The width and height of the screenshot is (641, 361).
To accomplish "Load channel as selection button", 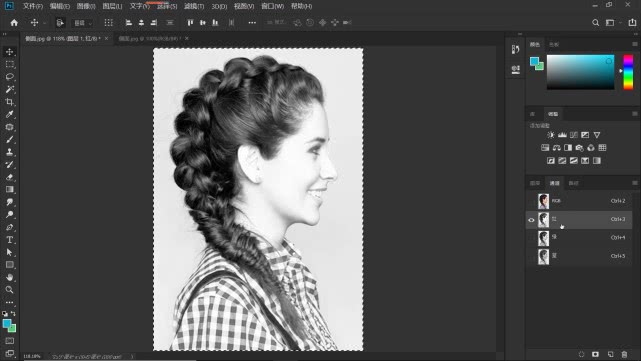I will (581, 354).
